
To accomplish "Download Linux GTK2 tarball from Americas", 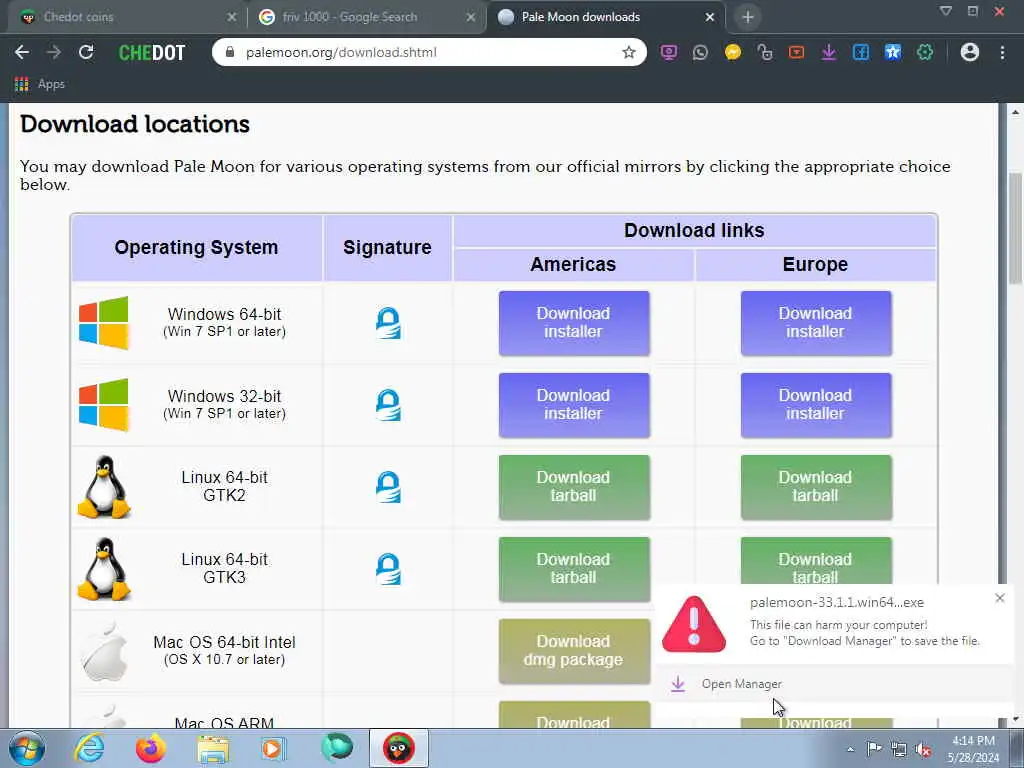I will click(x=574, y=487).
